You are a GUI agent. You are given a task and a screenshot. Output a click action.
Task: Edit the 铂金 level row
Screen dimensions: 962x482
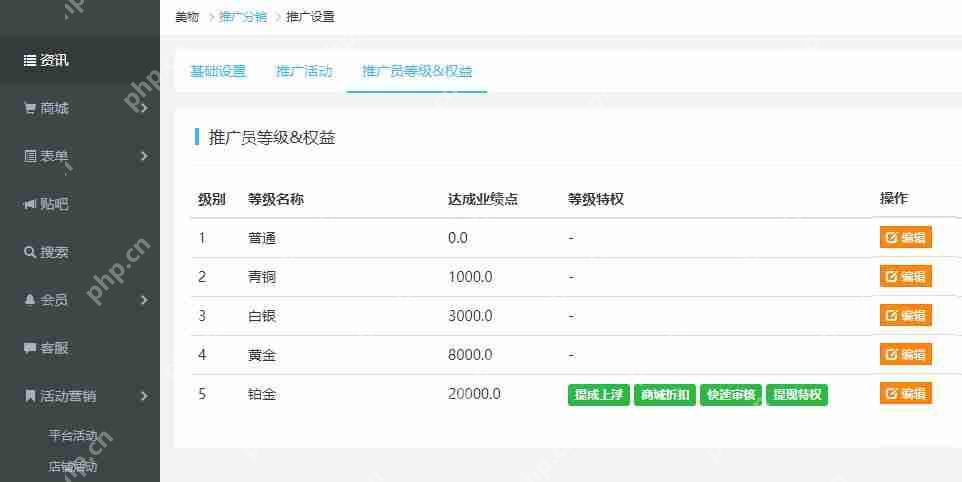[x=906, y=393]
